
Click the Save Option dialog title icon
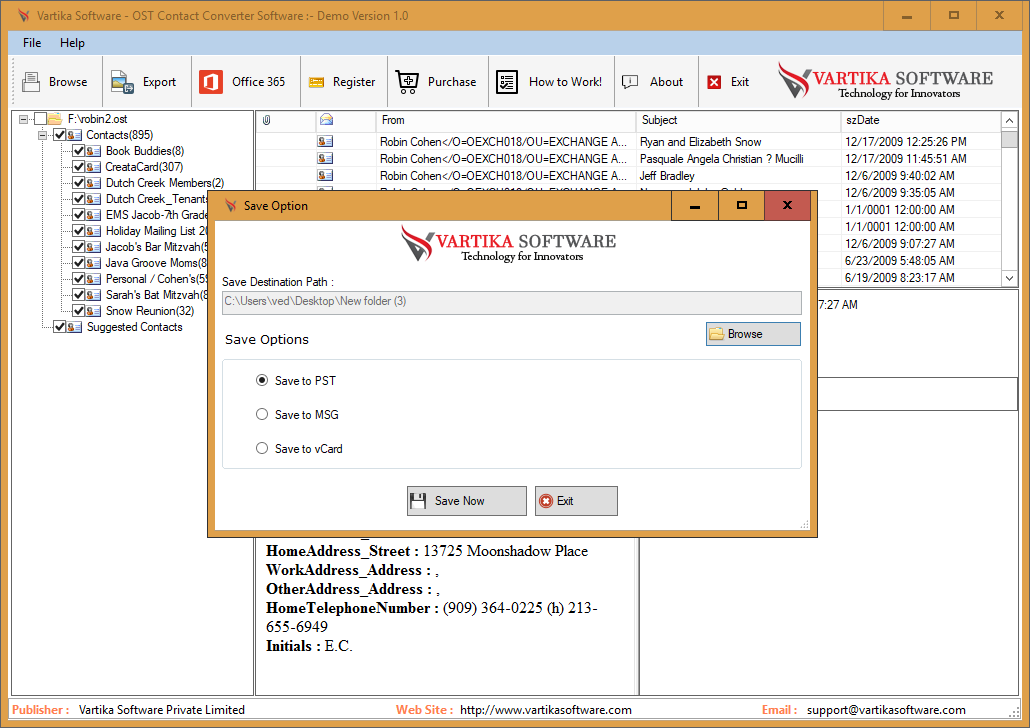click(231, 206)
